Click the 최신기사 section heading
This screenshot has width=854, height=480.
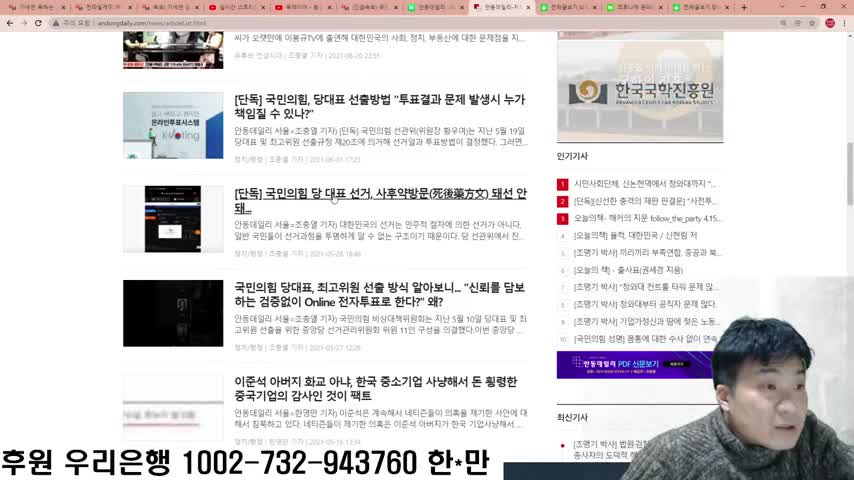pyautogui.click(x=572, y=417)
